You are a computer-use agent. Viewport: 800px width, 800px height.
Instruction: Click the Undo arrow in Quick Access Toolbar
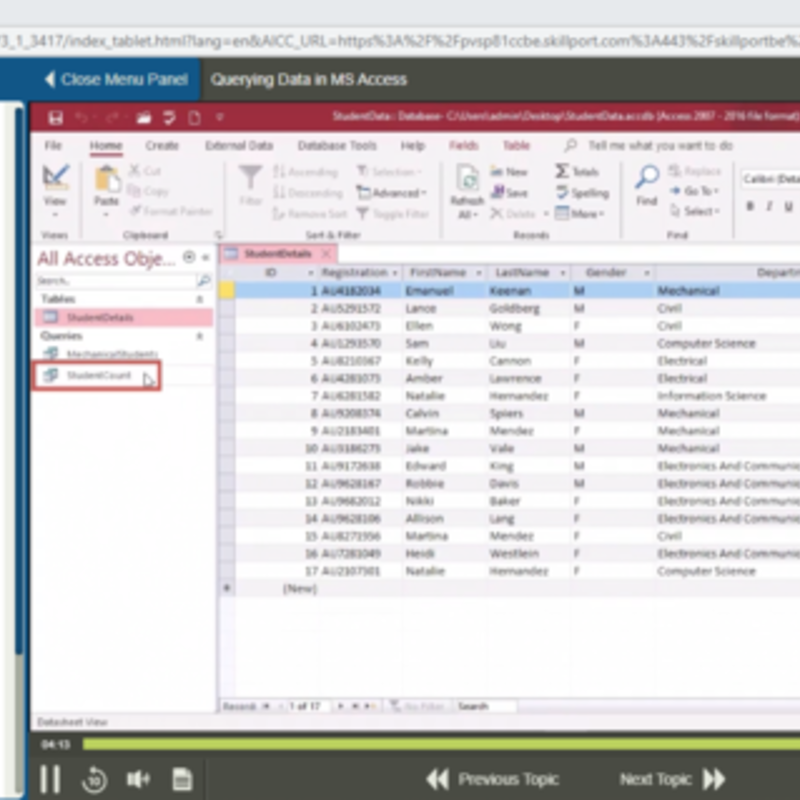click(82, 118)
